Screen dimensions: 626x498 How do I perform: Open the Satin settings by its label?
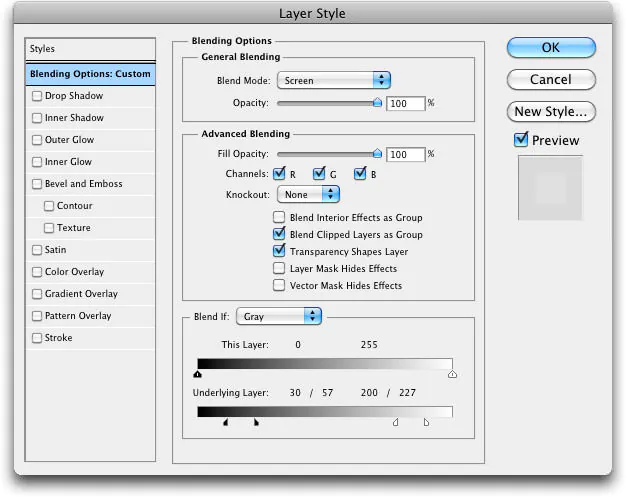55,250
